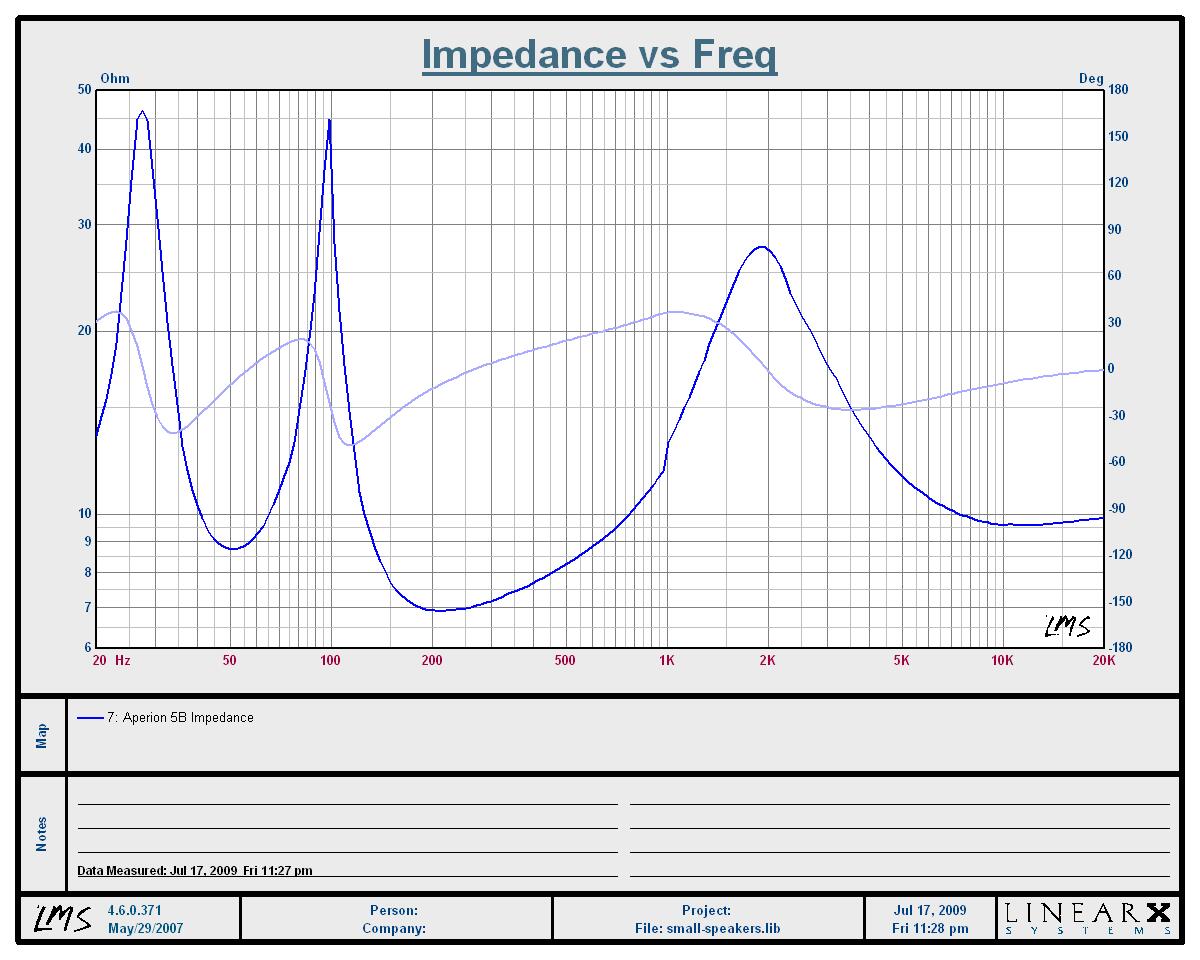Select the Aperion 5B Impedance legend entry
This screenshot has height=960, width=1200.
(187, 718)
